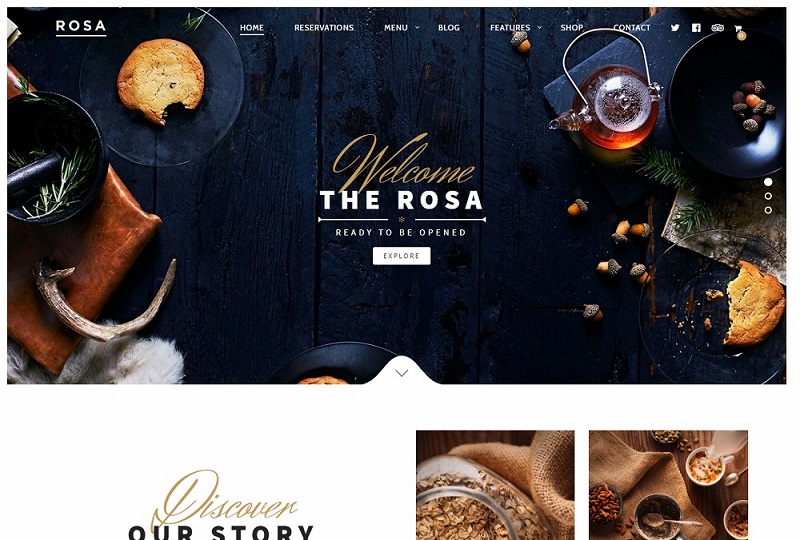Open the Twitter social icon
The width and height of the screenshot is (800, 540).
point(675,28)
